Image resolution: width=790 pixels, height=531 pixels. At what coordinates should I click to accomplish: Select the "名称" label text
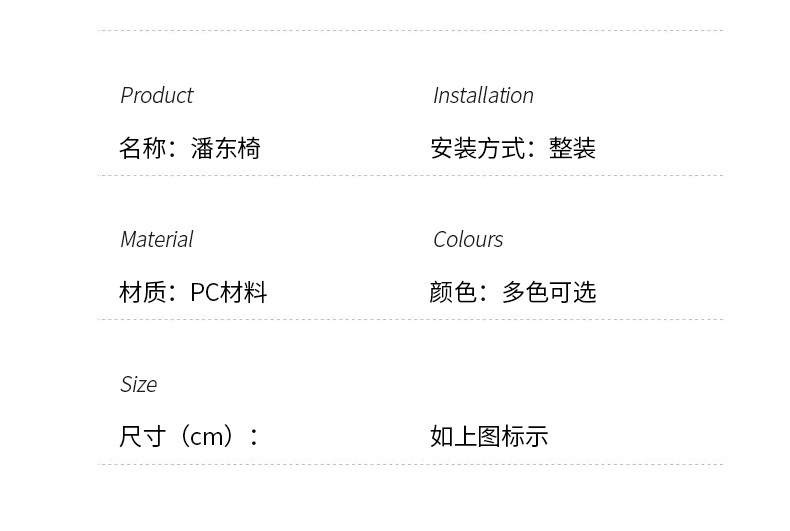pyautogui.click(x=142, y=149)
